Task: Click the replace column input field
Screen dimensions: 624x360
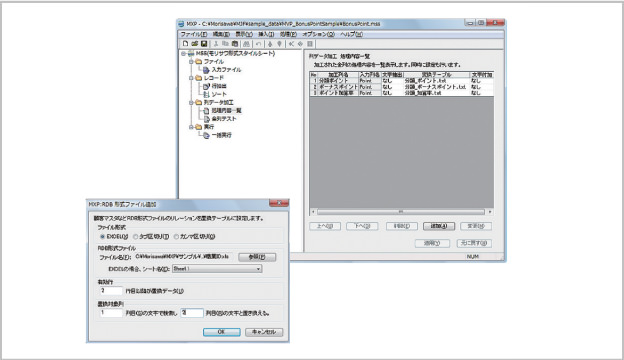Action: [192, 313]
